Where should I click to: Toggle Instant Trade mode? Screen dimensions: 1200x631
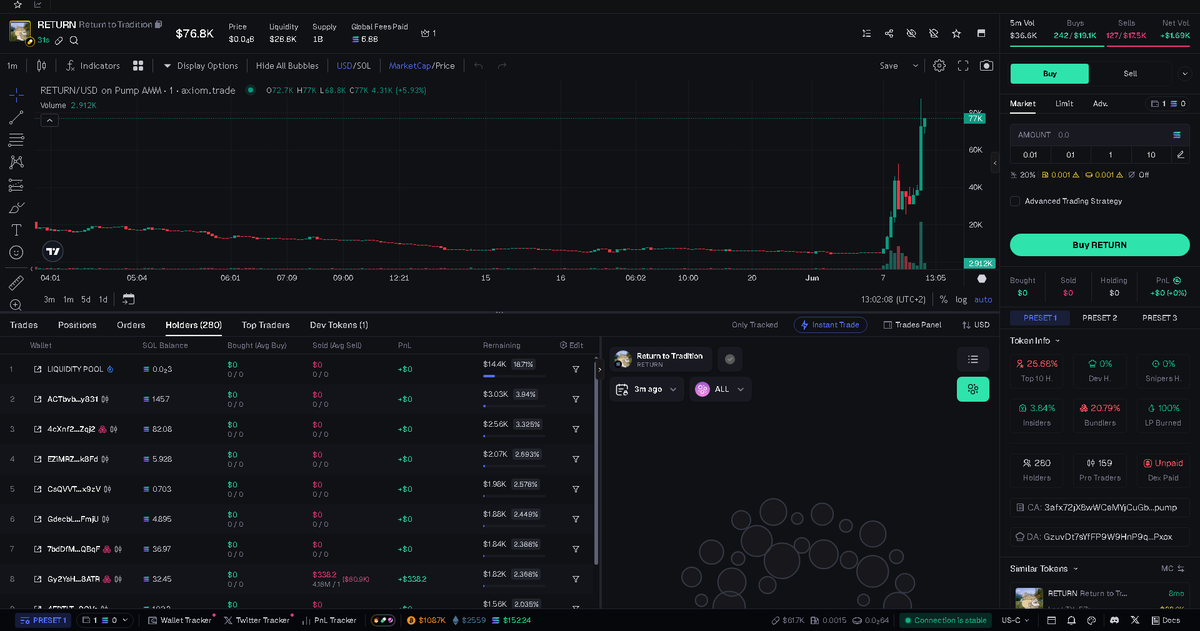830,325
